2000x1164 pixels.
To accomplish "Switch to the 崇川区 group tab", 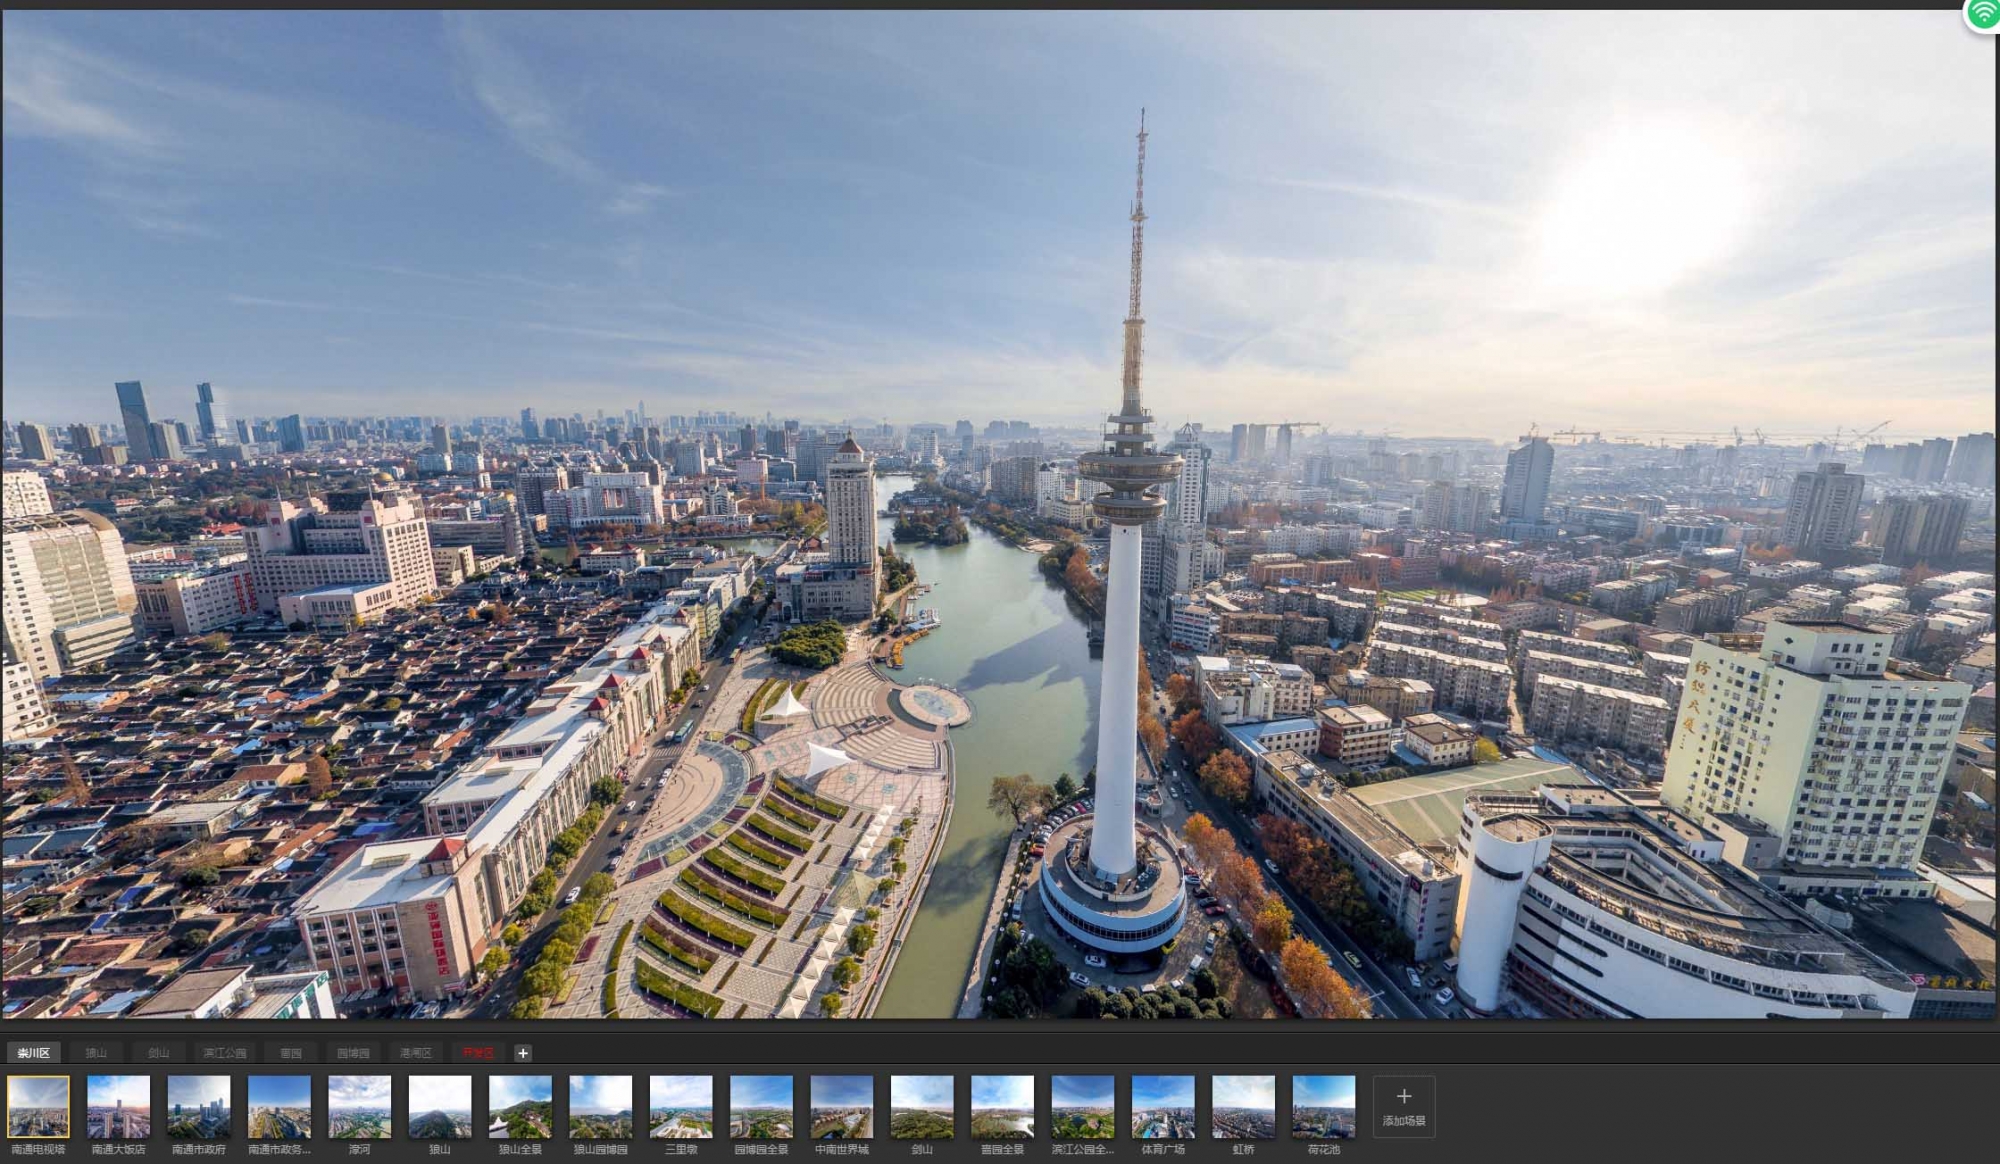I will 34,1053.
